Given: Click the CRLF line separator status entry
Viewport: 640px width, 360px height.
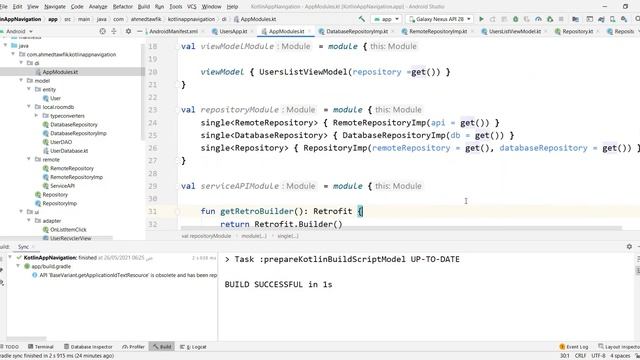Looking at the screenshot, I should (x=580, y=356).
